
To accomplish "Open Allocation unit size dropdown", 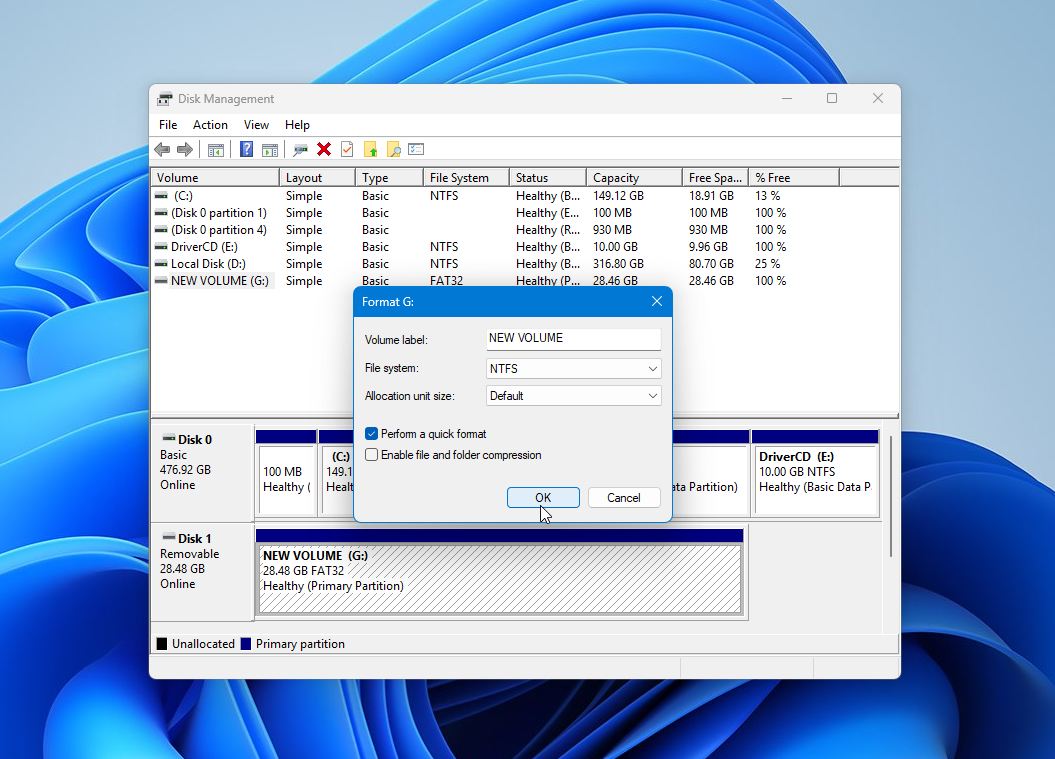I will pyautogui.click(x=573, y=396).
